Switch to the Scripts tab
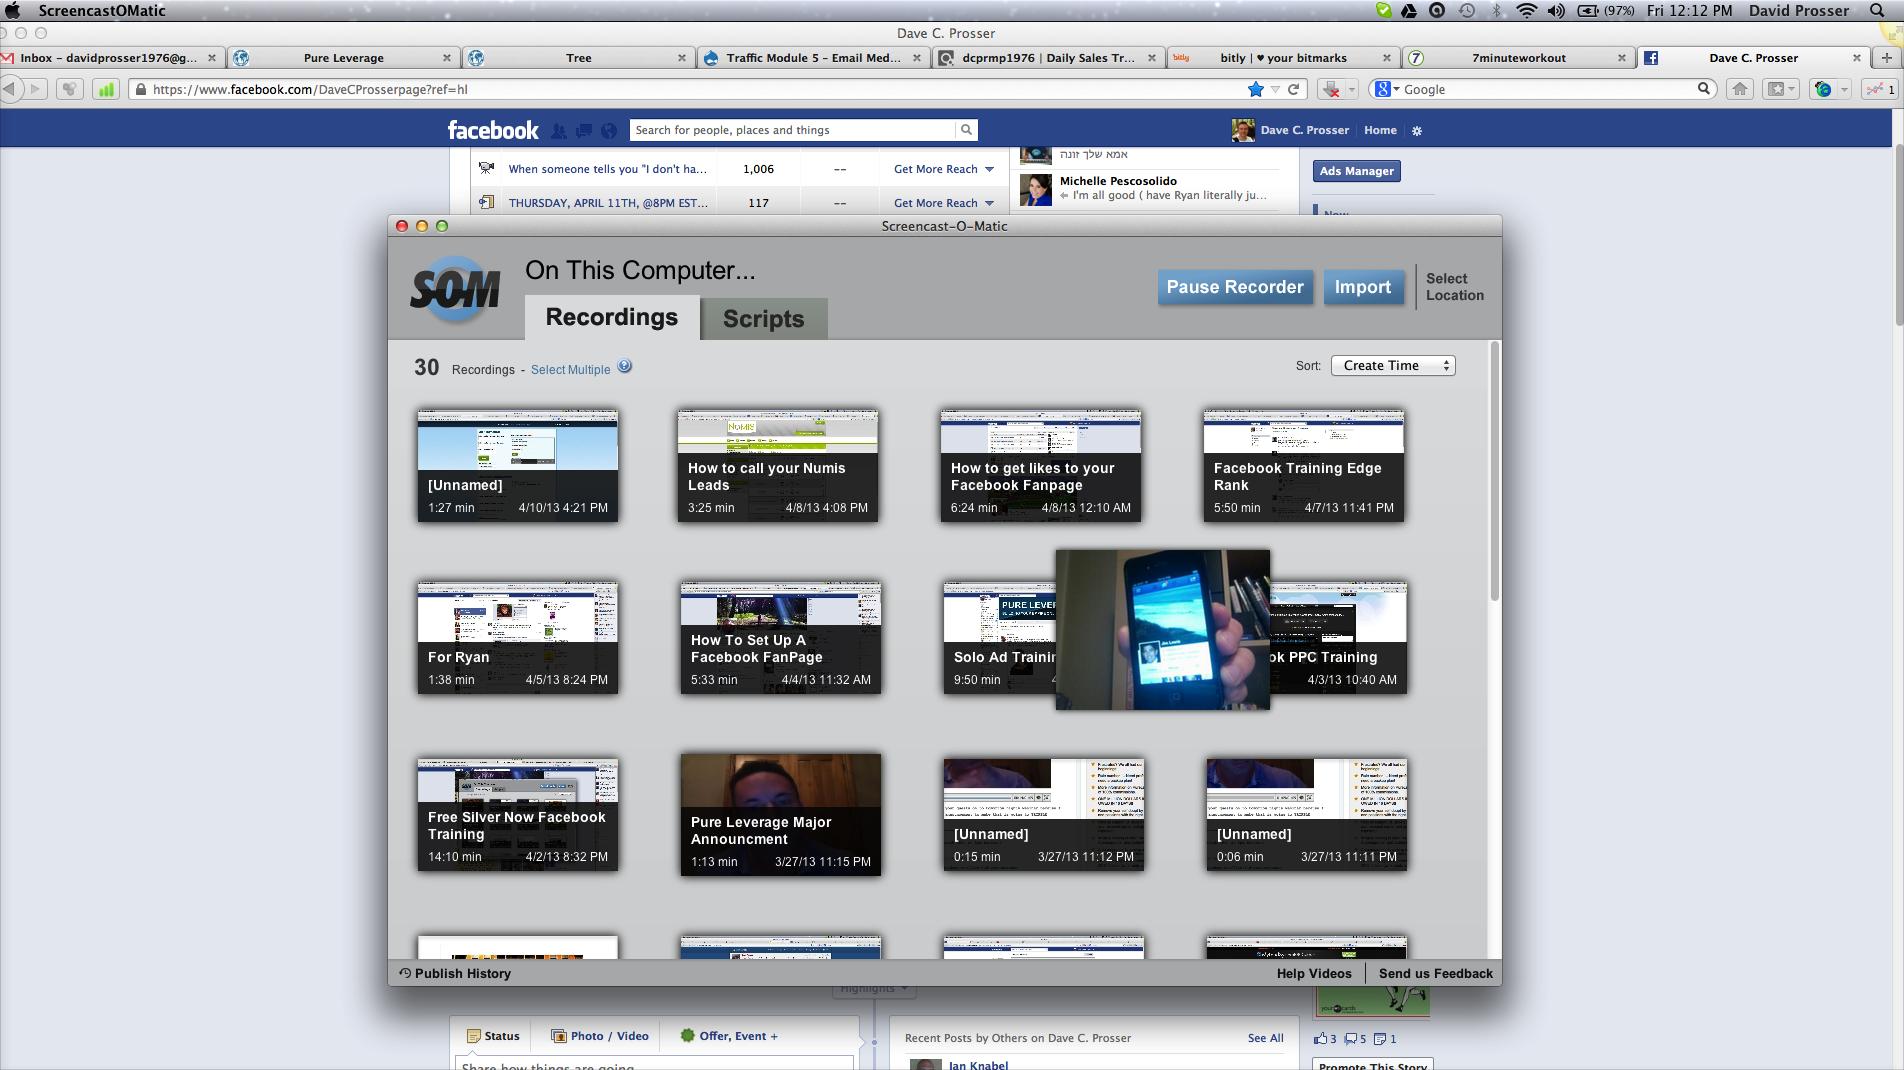 (763, 318)
